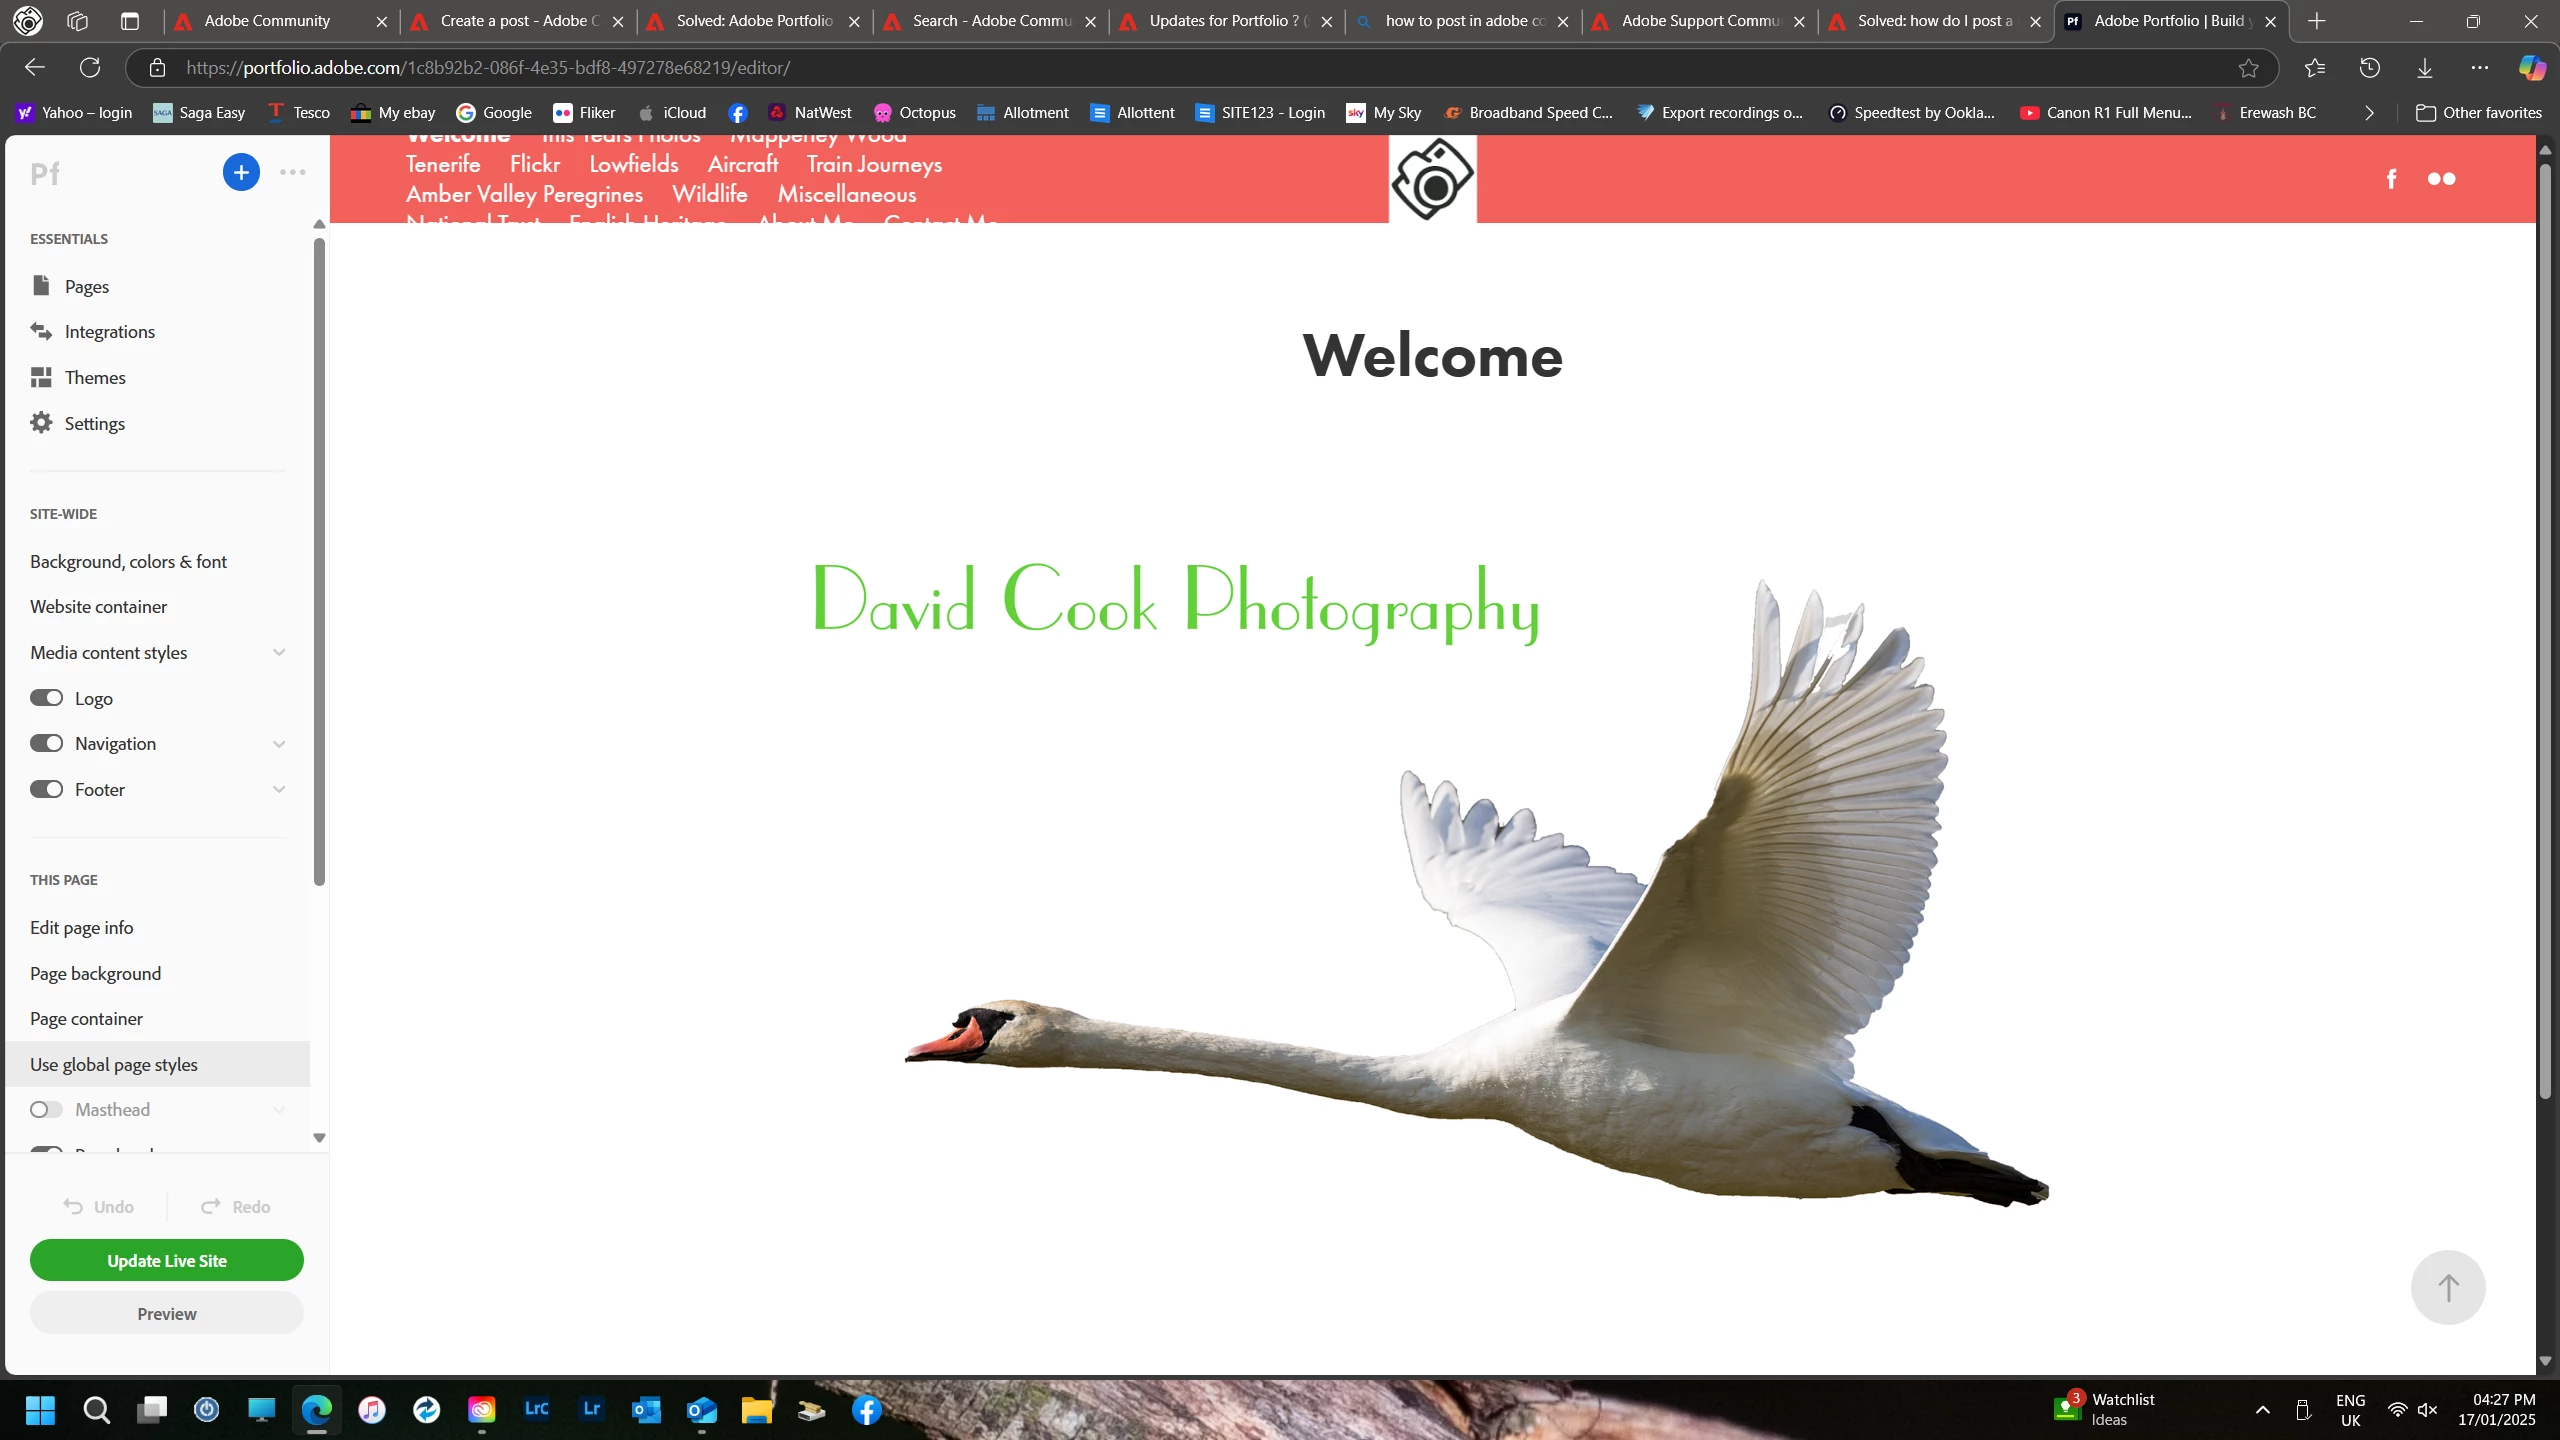Click the blue add content plus button
The height and width of the screenshot is (1440, 2560).
pyautogui.click(x=241, y=172)
